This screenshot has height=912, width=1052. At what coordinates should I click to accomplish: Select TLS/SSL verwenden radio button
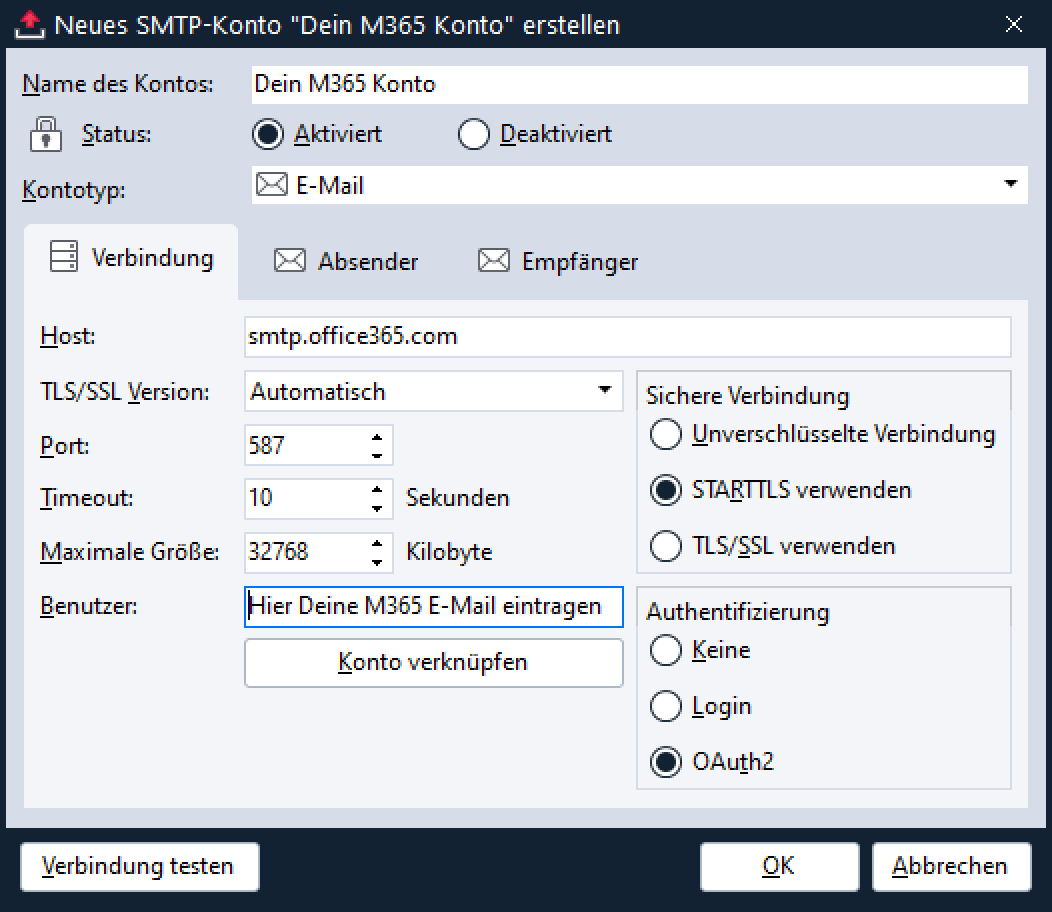click(x=665, y=546)
